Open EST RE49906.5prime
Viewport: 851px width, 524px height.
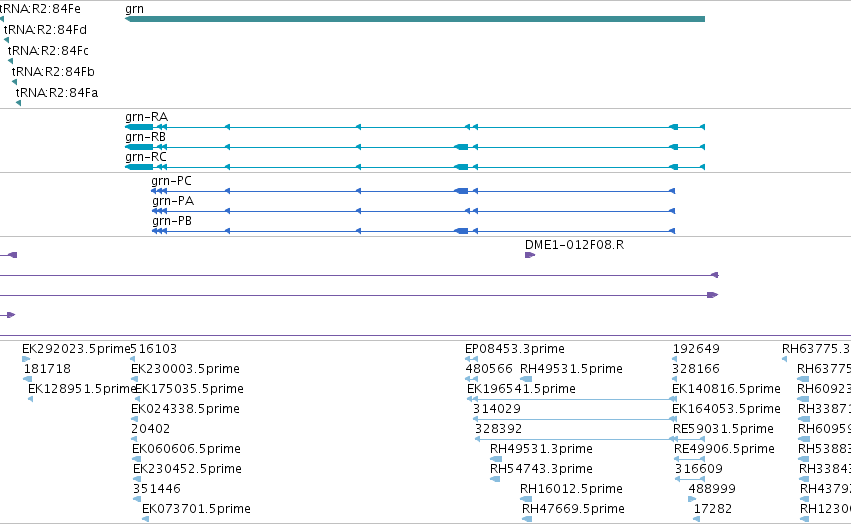[724, 449]
